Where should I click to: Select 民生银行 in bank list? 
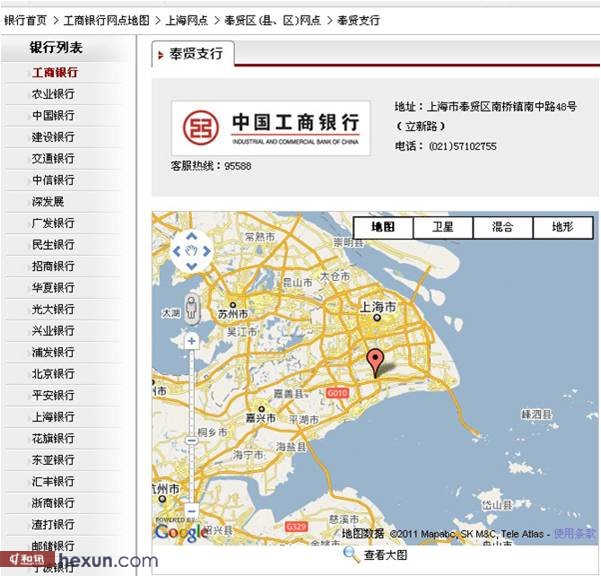[x=53, y=245]
